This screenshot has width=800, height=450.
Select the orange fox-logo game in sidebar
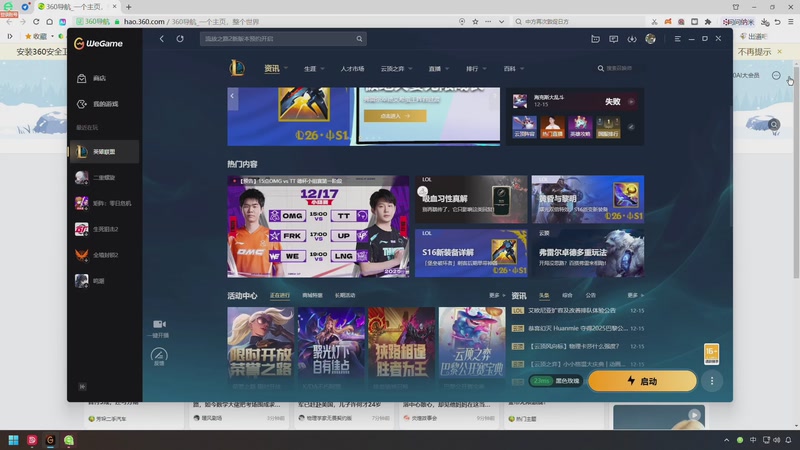[x=104, y=255]
